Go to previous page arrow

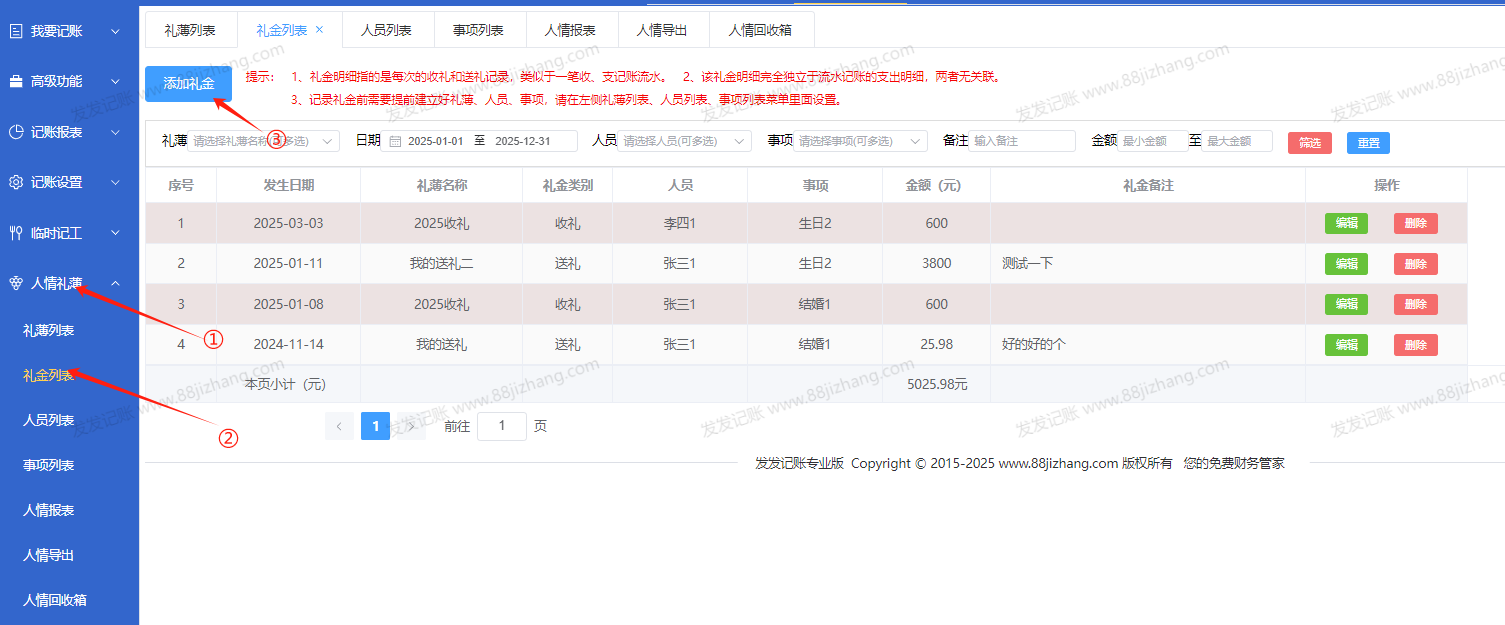tap(339, 426)
